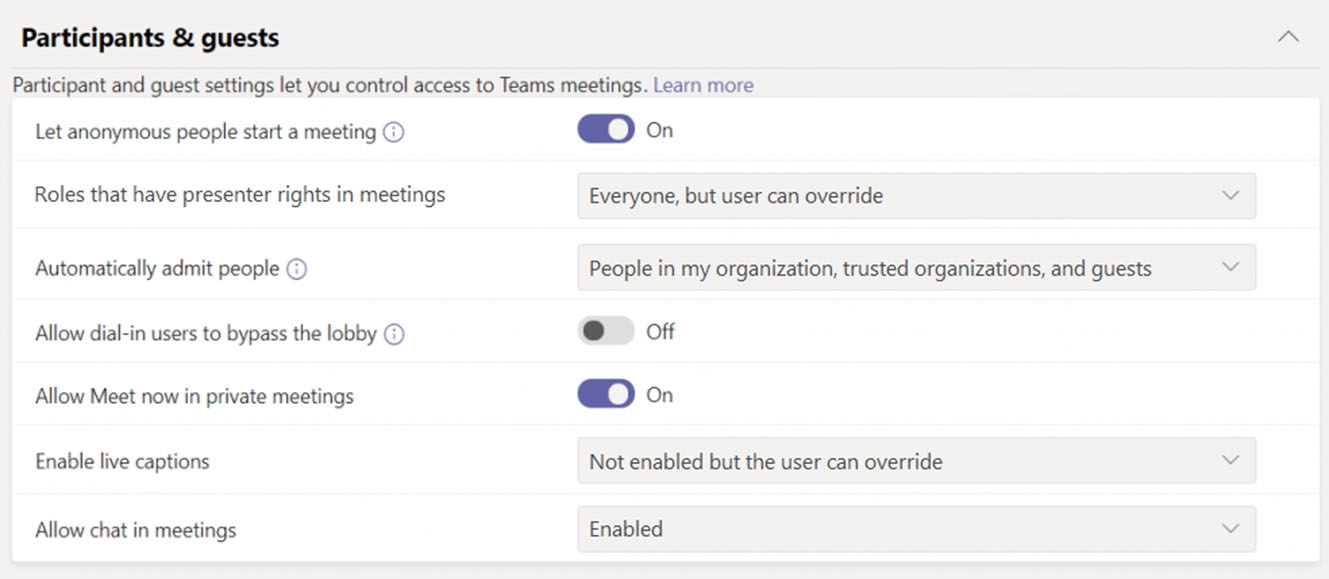
Task: Select the participant and guest settings description text
Action: (330, 85)
